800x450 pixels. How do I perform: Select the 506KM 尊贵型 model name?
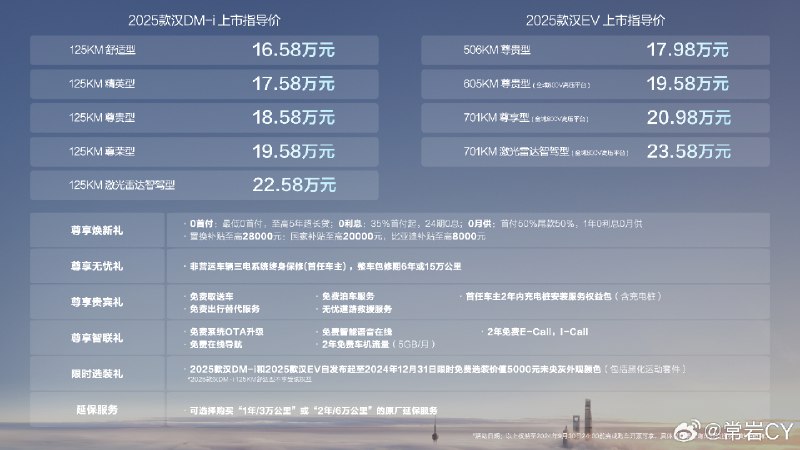497,50
